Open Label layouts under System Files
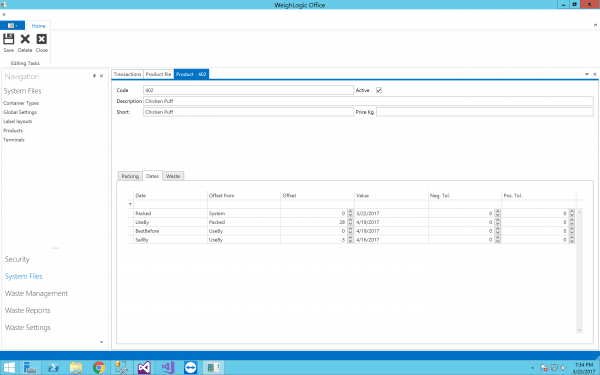The height and width of the screenshot is (375, 600). pyautogui.click(x=18, y=121)
